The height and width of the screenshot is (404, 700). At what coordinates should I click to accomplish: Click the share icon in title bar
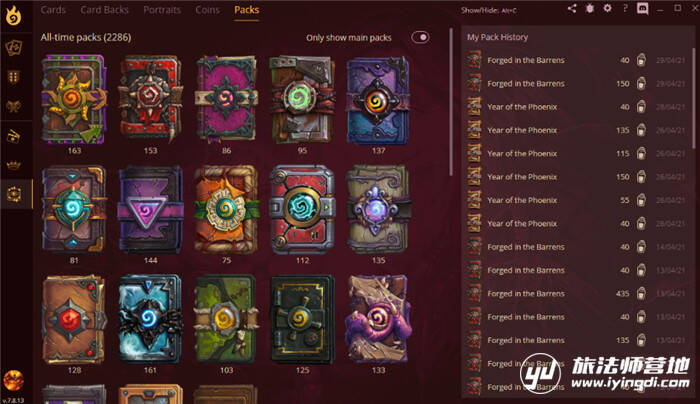click(x=572, y=8)
